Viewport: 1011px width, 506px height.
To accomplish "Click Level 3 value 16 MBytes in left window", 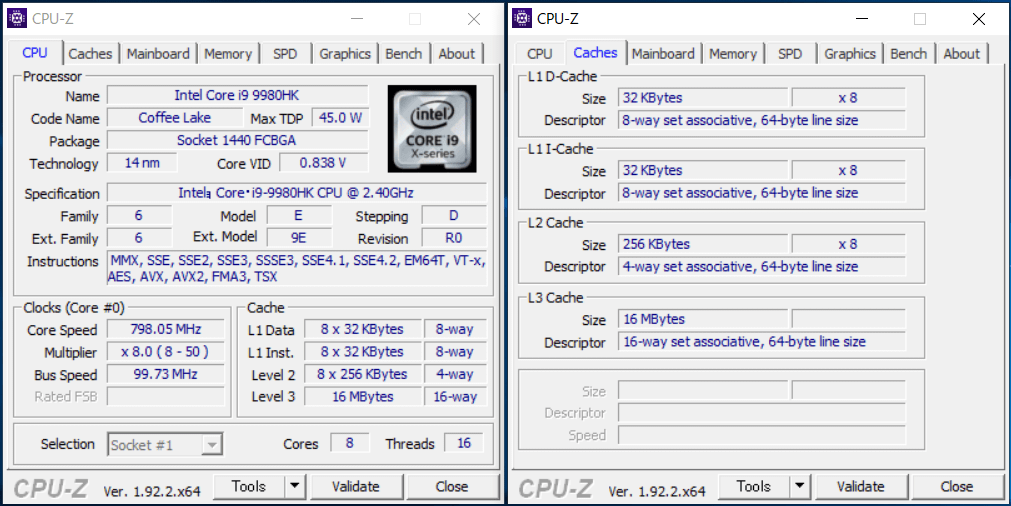I will click(x=362, y=396).
